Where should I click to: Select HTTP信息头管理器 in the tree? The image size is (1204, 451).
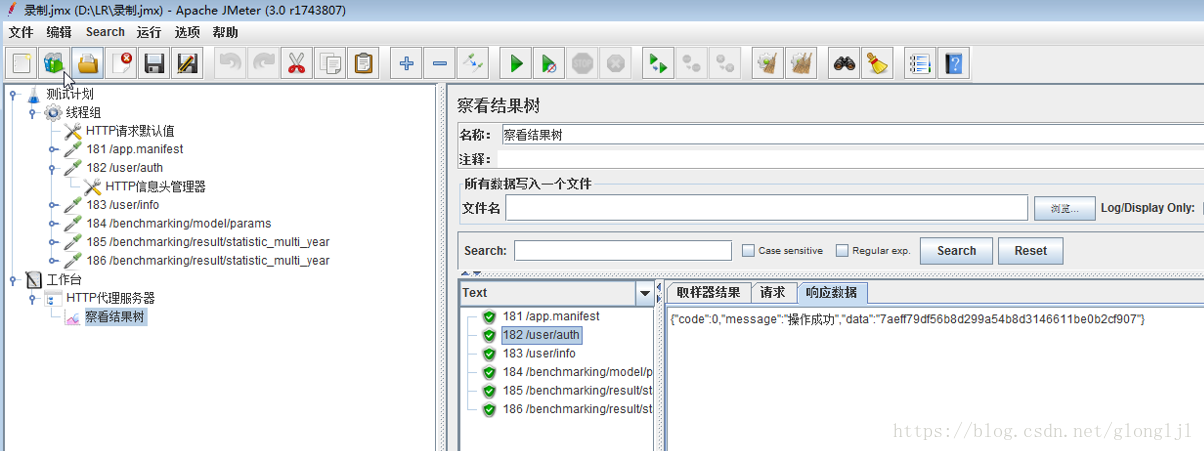[x=155, y=187]
